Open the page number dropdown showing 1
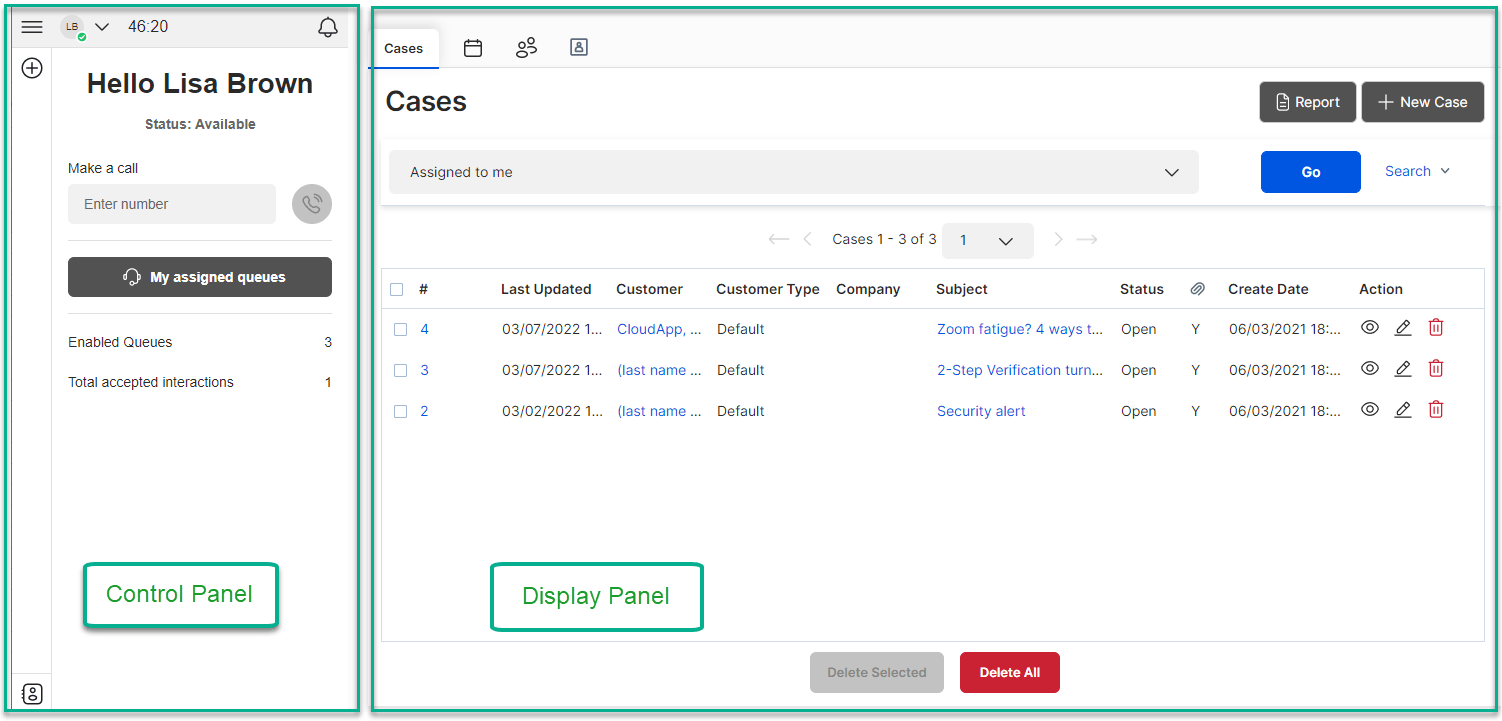This screenshot has width=1502, height=721. pos(988,240)
